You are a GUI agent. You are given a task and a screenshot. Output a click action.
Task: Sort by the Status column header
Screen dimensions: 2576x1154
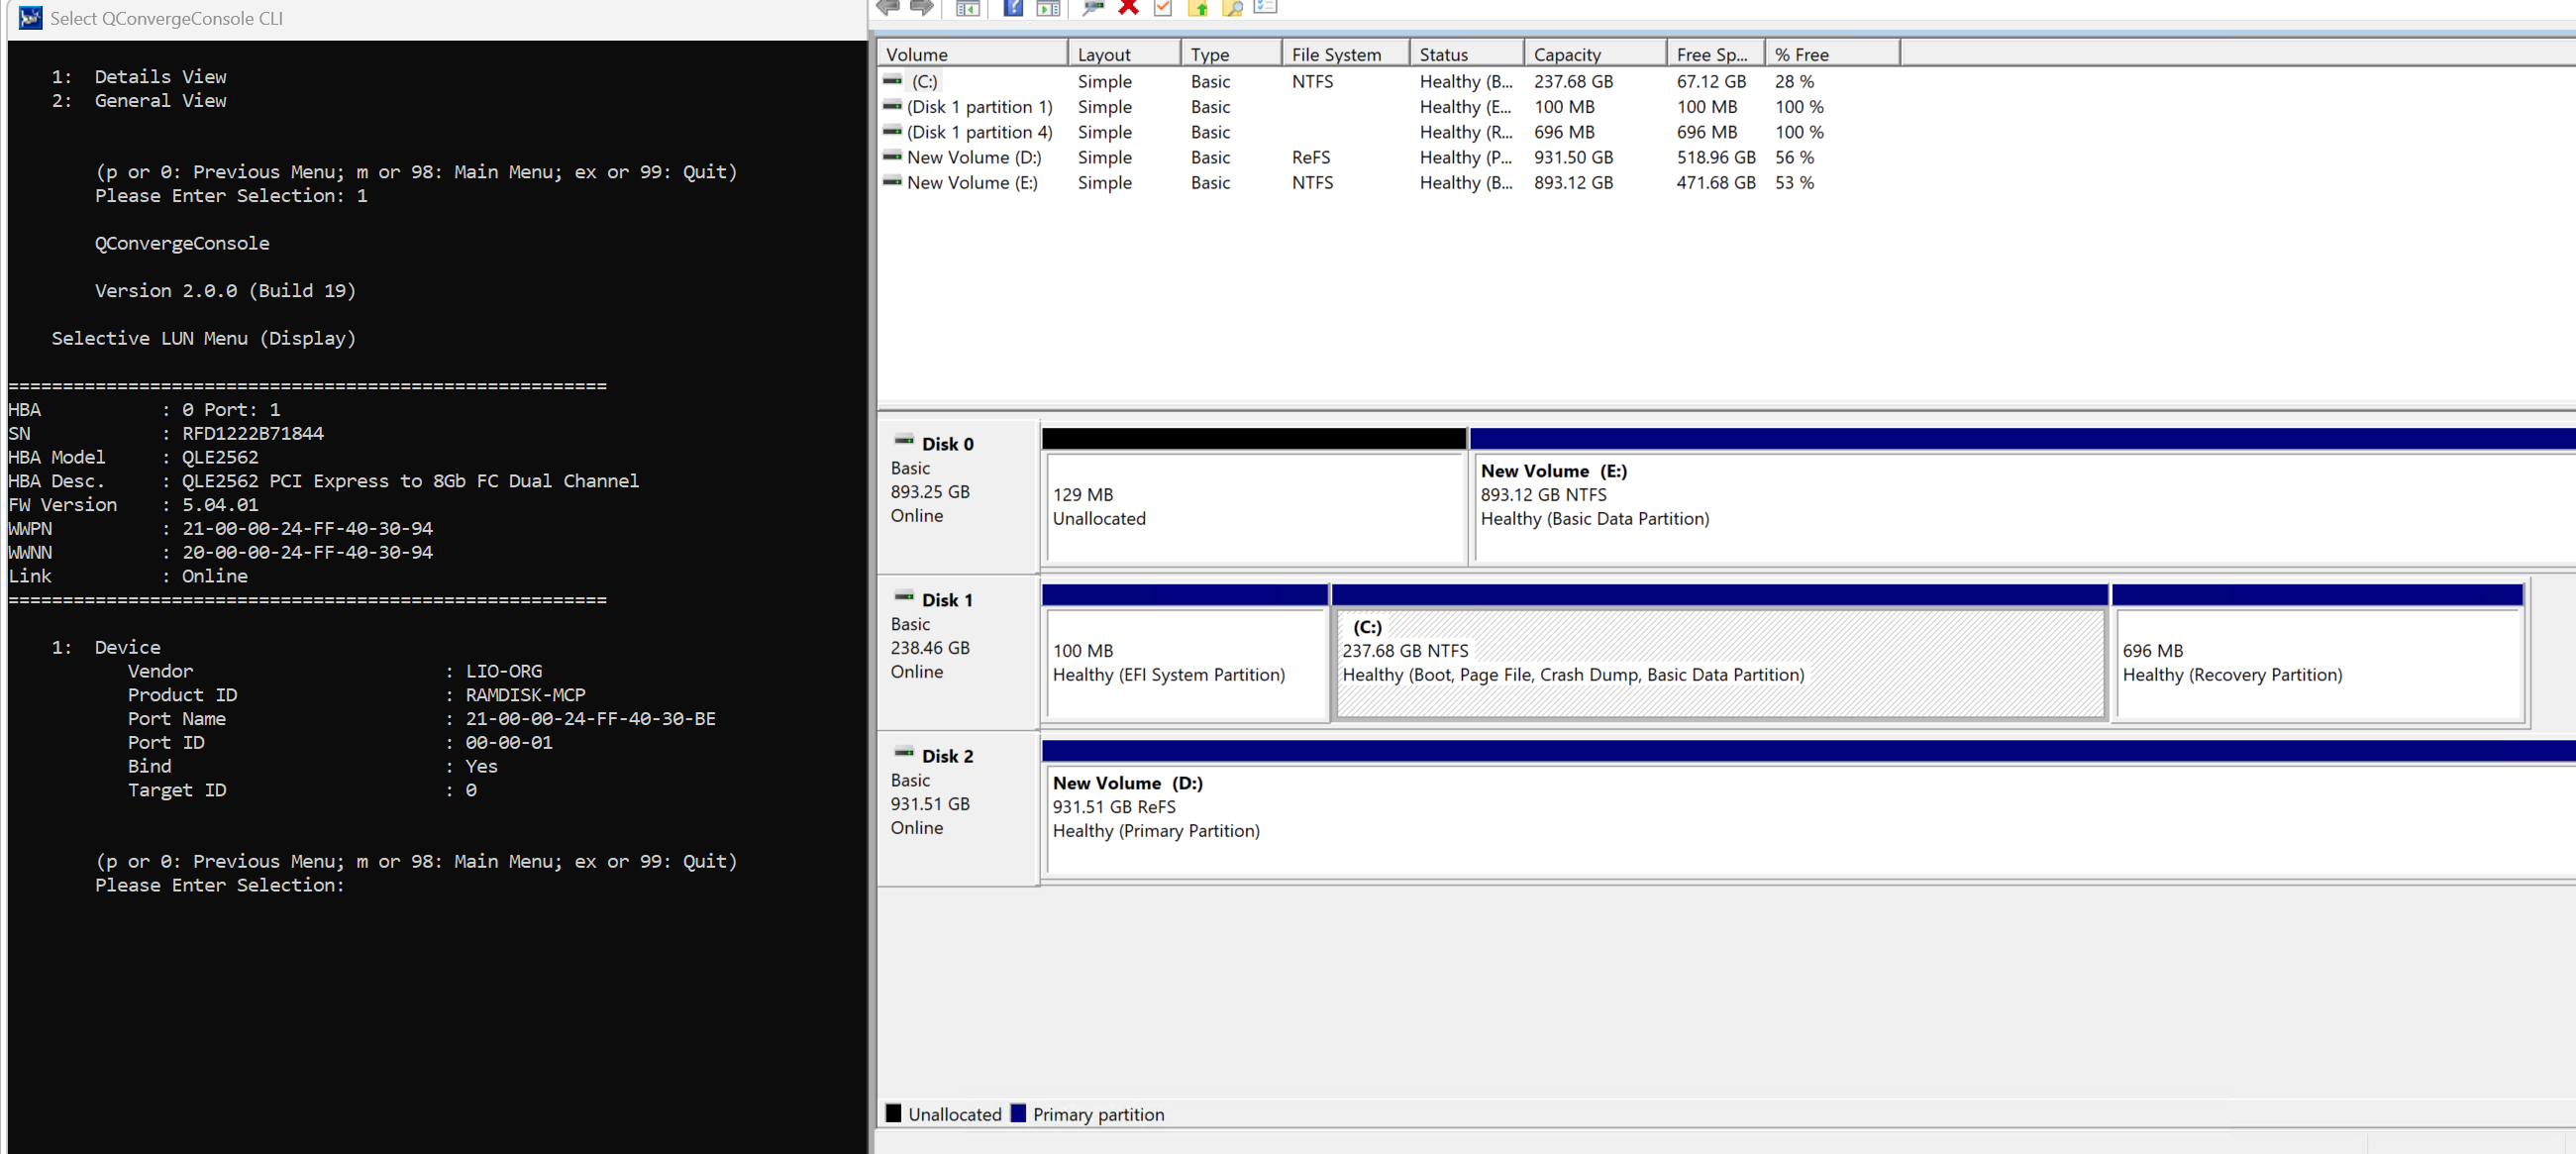pos(1467,54)
